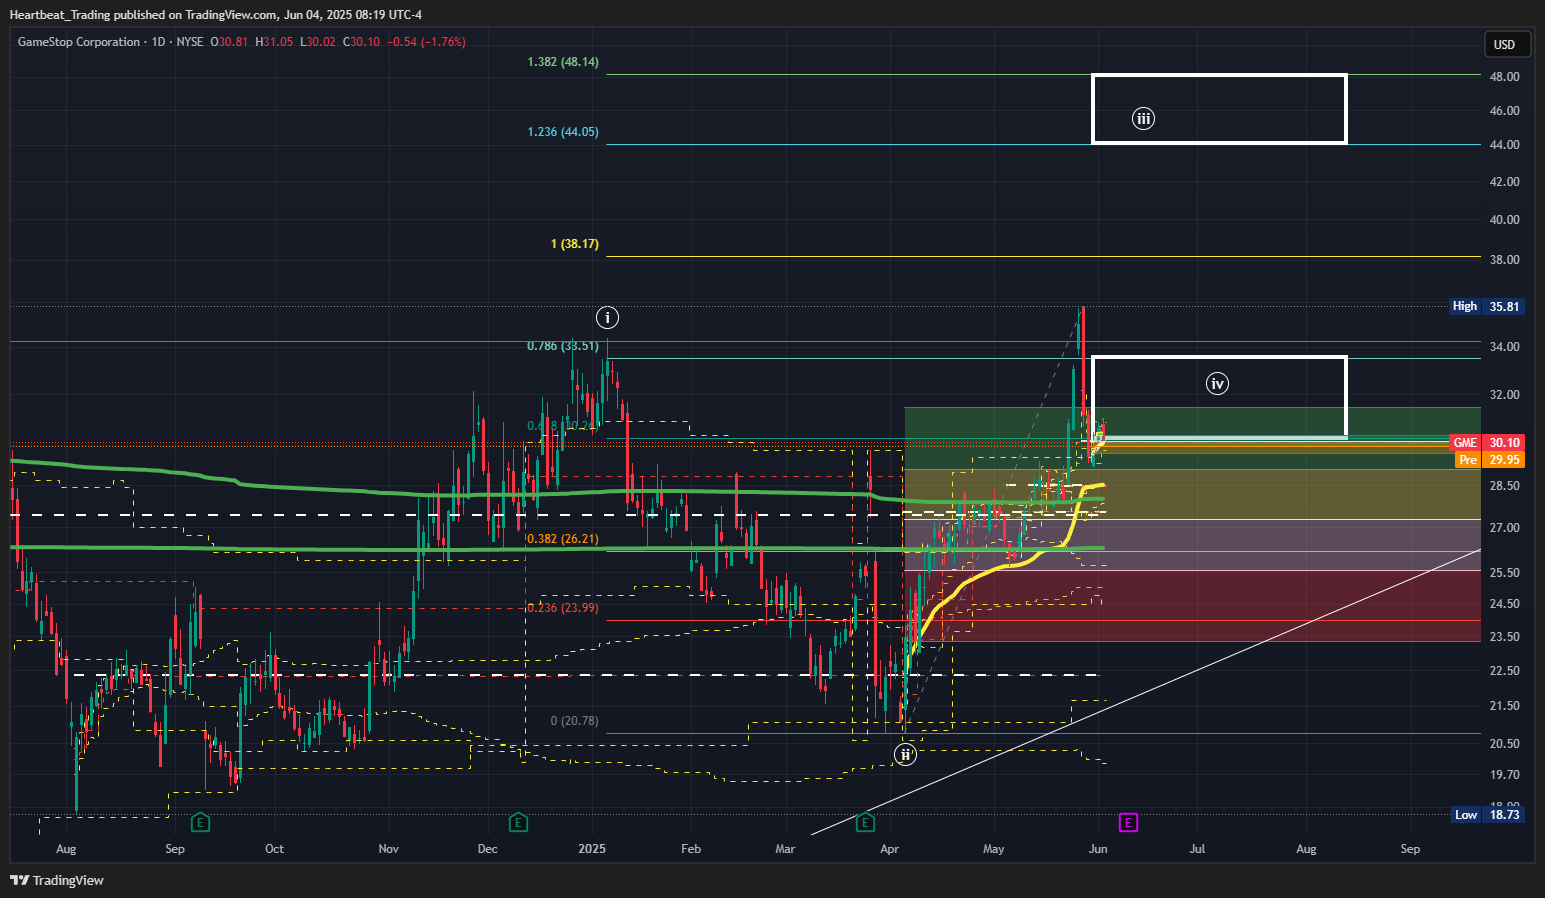Open the green earnings E marker before April

coord(865,822)
